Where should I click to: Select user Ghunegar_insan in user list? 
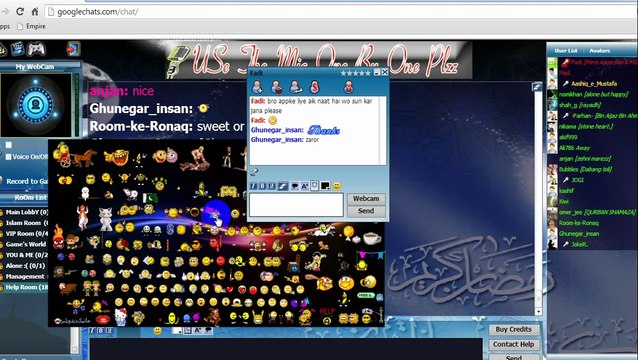click(x=579, y=234)
